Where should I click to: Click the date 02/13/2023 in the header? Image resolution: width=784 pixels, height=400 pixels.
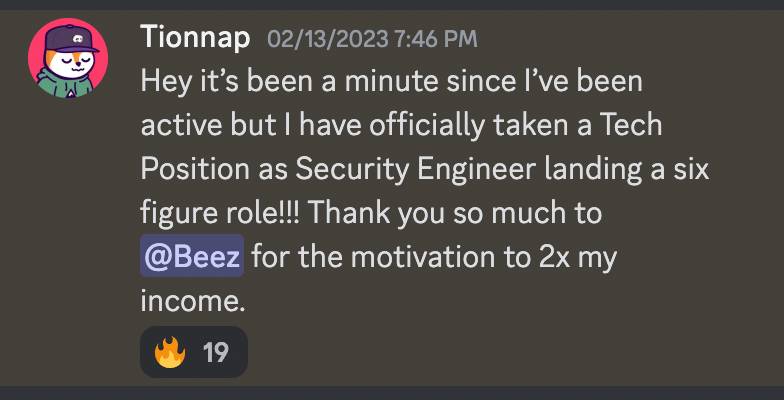click(328, 38)
